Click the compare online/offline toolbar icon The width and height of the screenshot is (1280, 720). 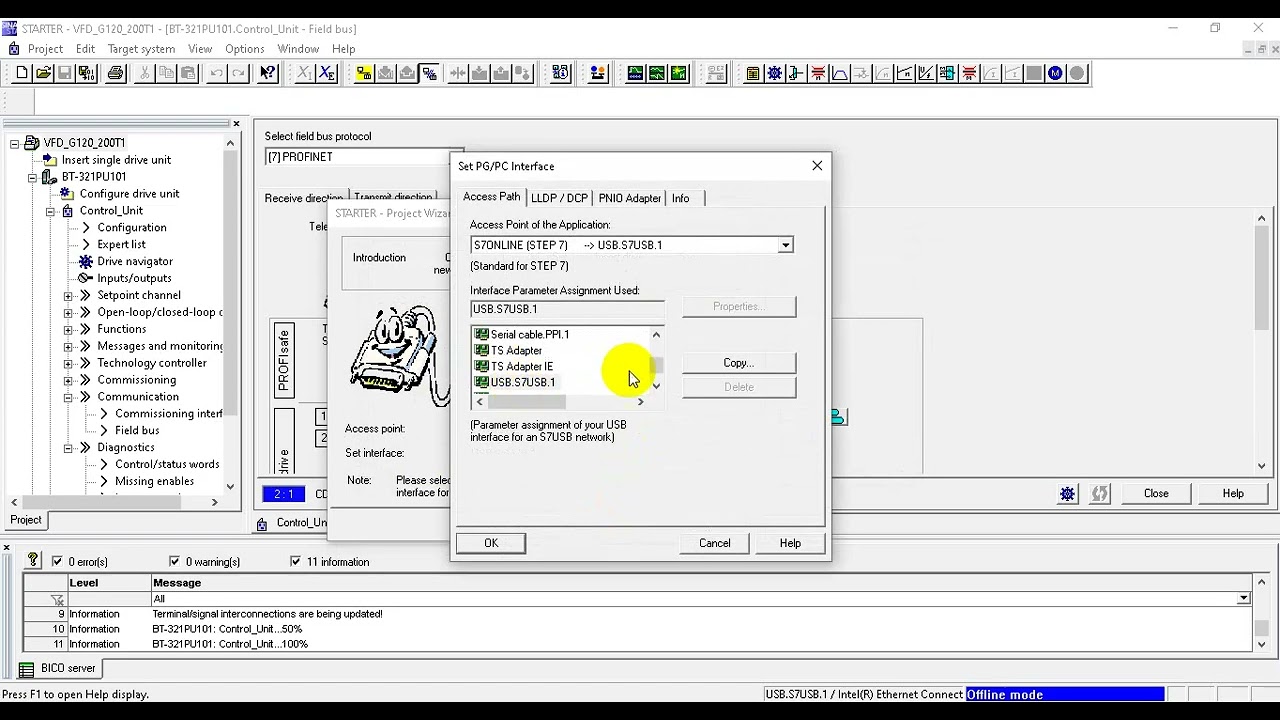[429, 73]
